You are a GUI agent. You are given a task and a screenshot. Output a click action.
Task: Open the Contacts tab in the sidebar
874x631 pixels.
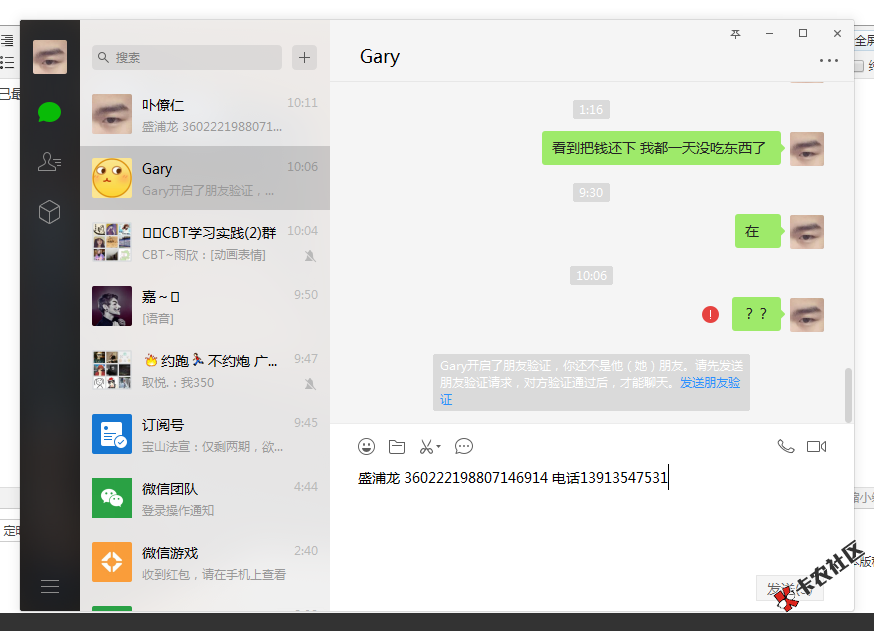tap(49, 162)
